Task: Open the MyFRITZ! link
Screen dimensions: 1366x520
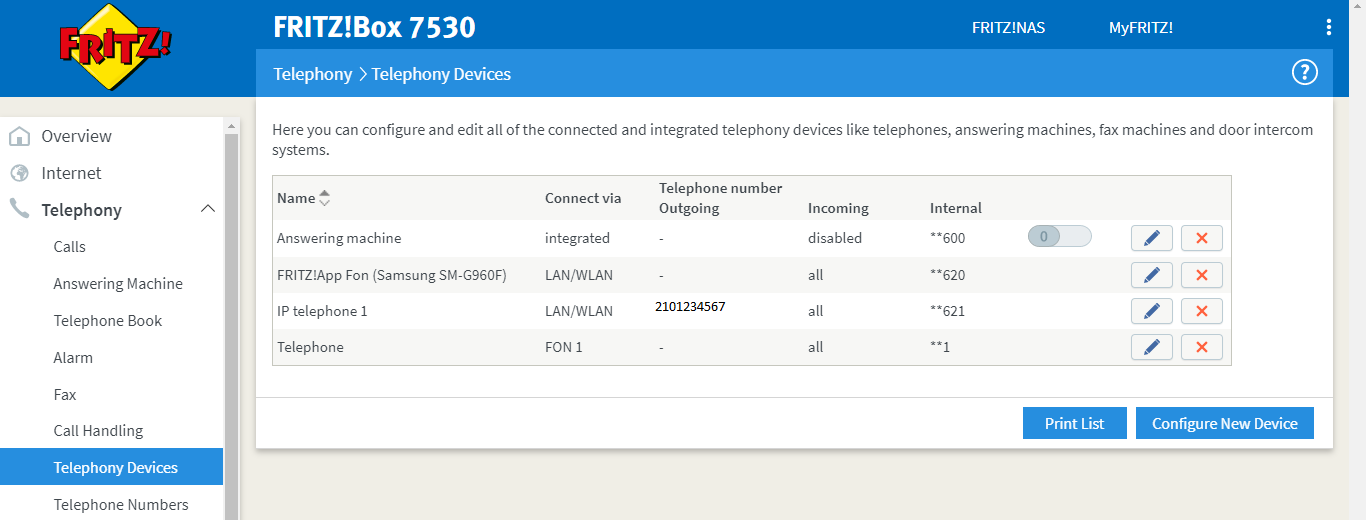Action: coord(1141,27)
